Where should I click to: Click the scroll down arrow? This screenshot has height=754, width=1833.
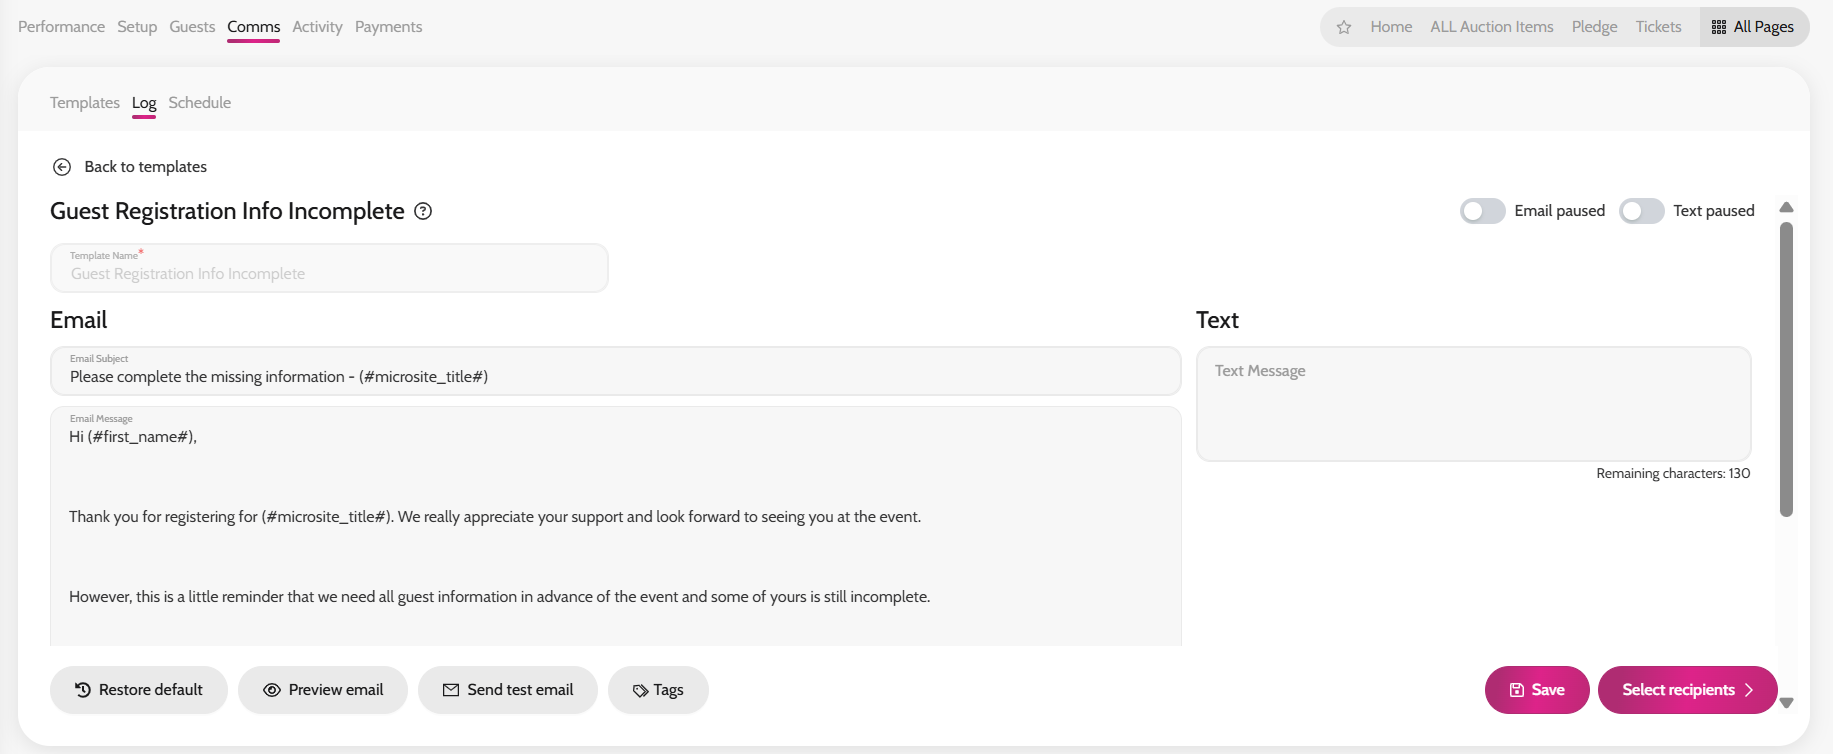pos(1786,703)
